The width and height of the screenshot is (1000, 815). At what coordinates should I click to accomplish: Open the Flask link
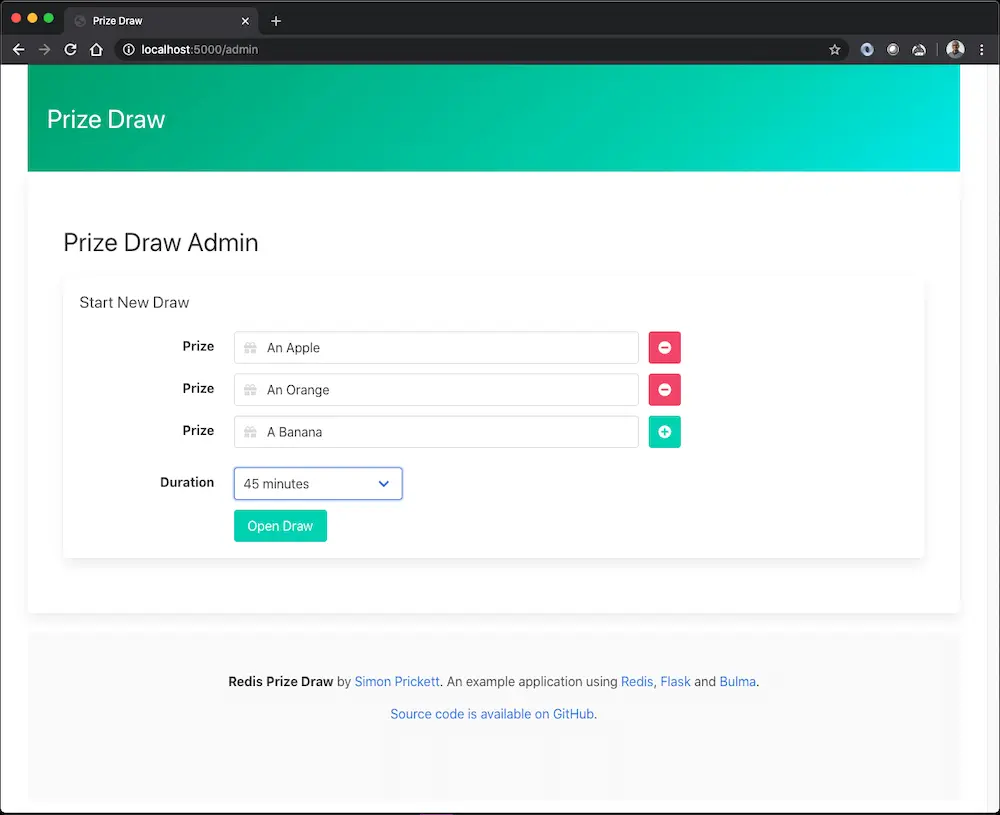pyautogui.click(x=675, y=682)
